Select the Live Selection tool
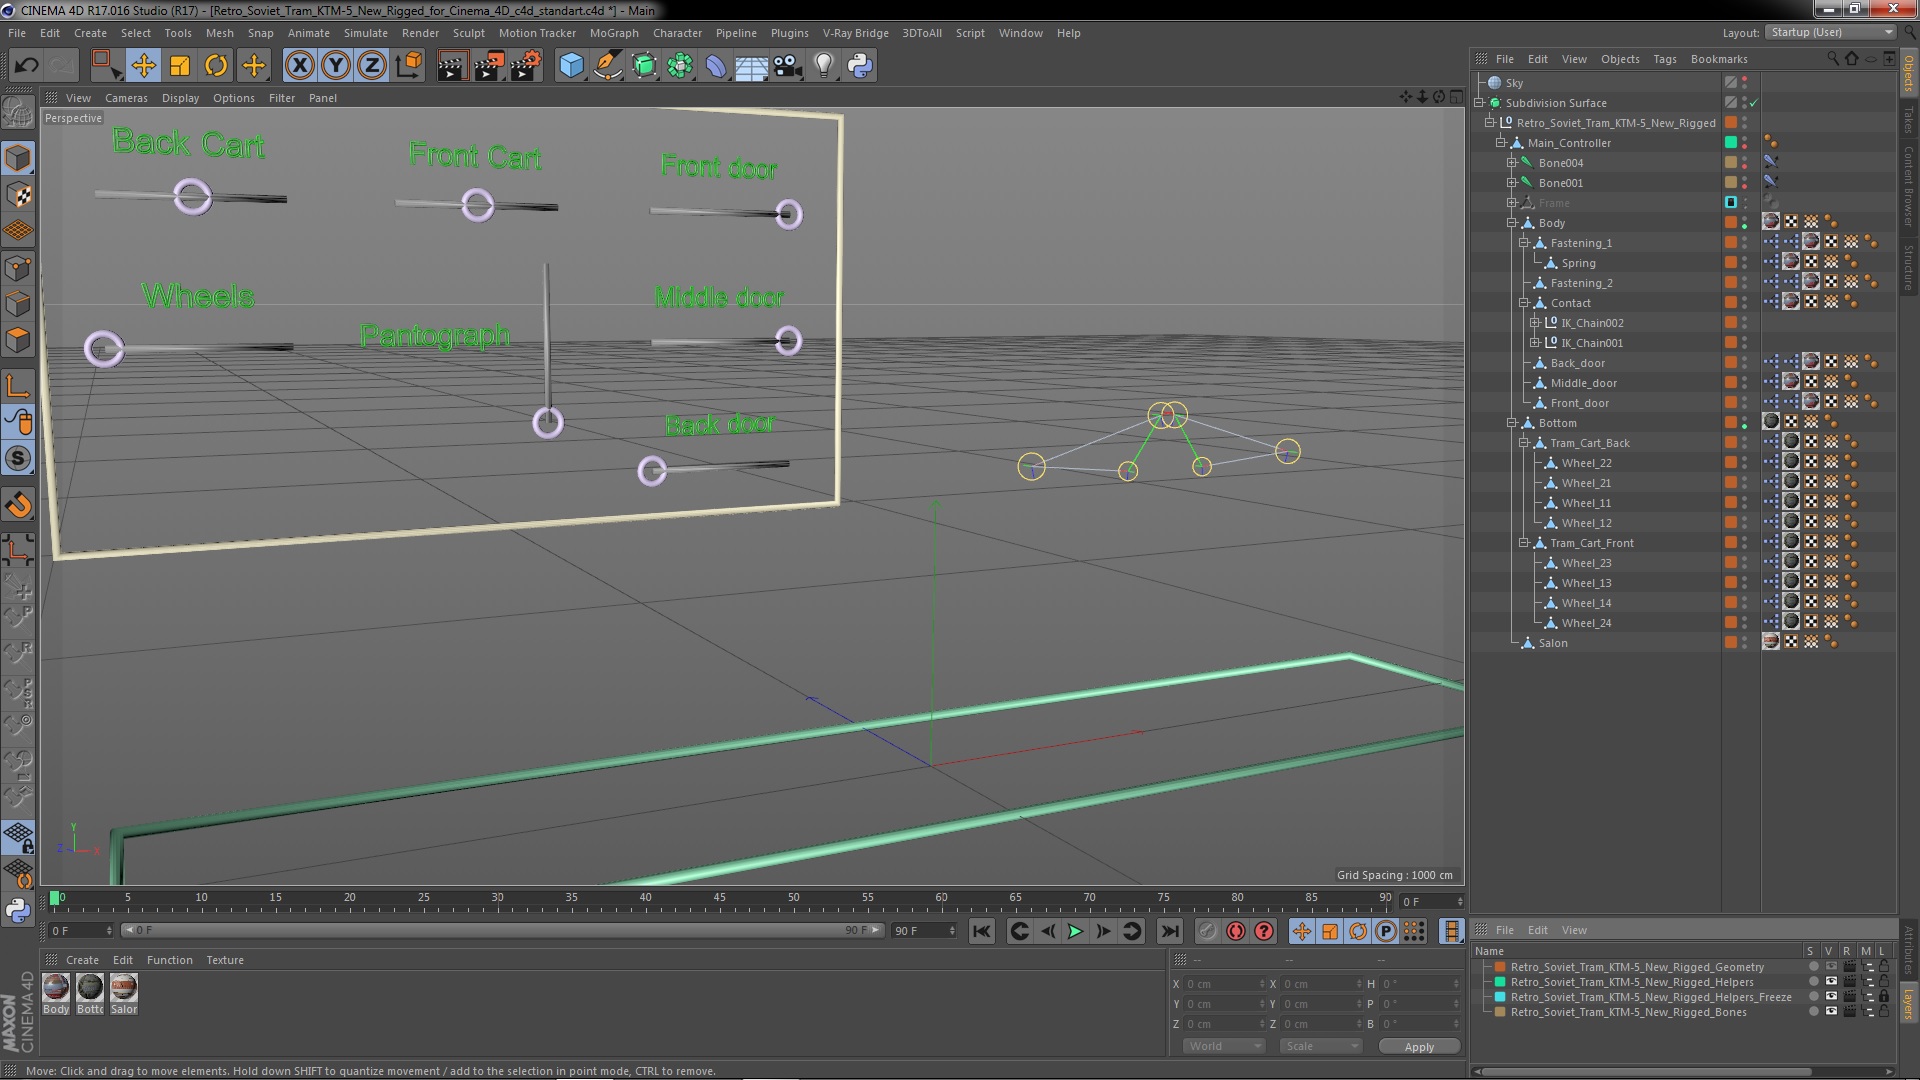 coord(105,66)
